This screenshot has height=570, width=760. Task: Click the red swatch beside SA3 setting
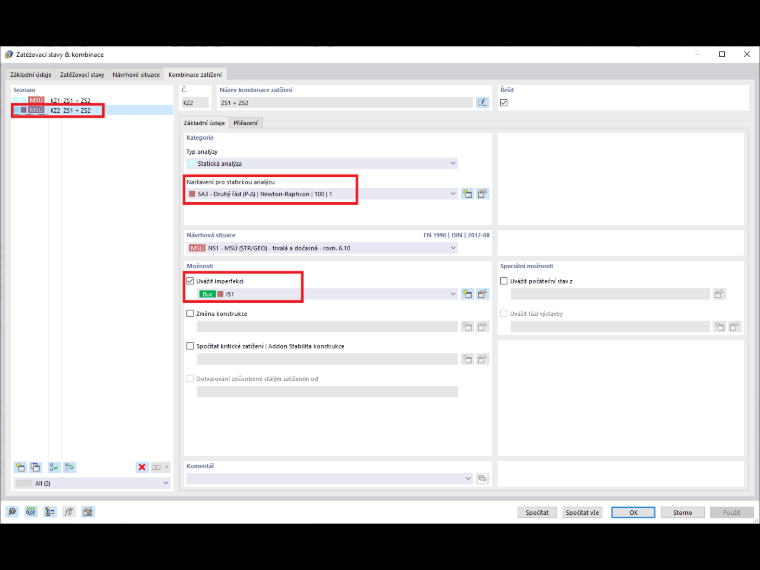(192, 194)
